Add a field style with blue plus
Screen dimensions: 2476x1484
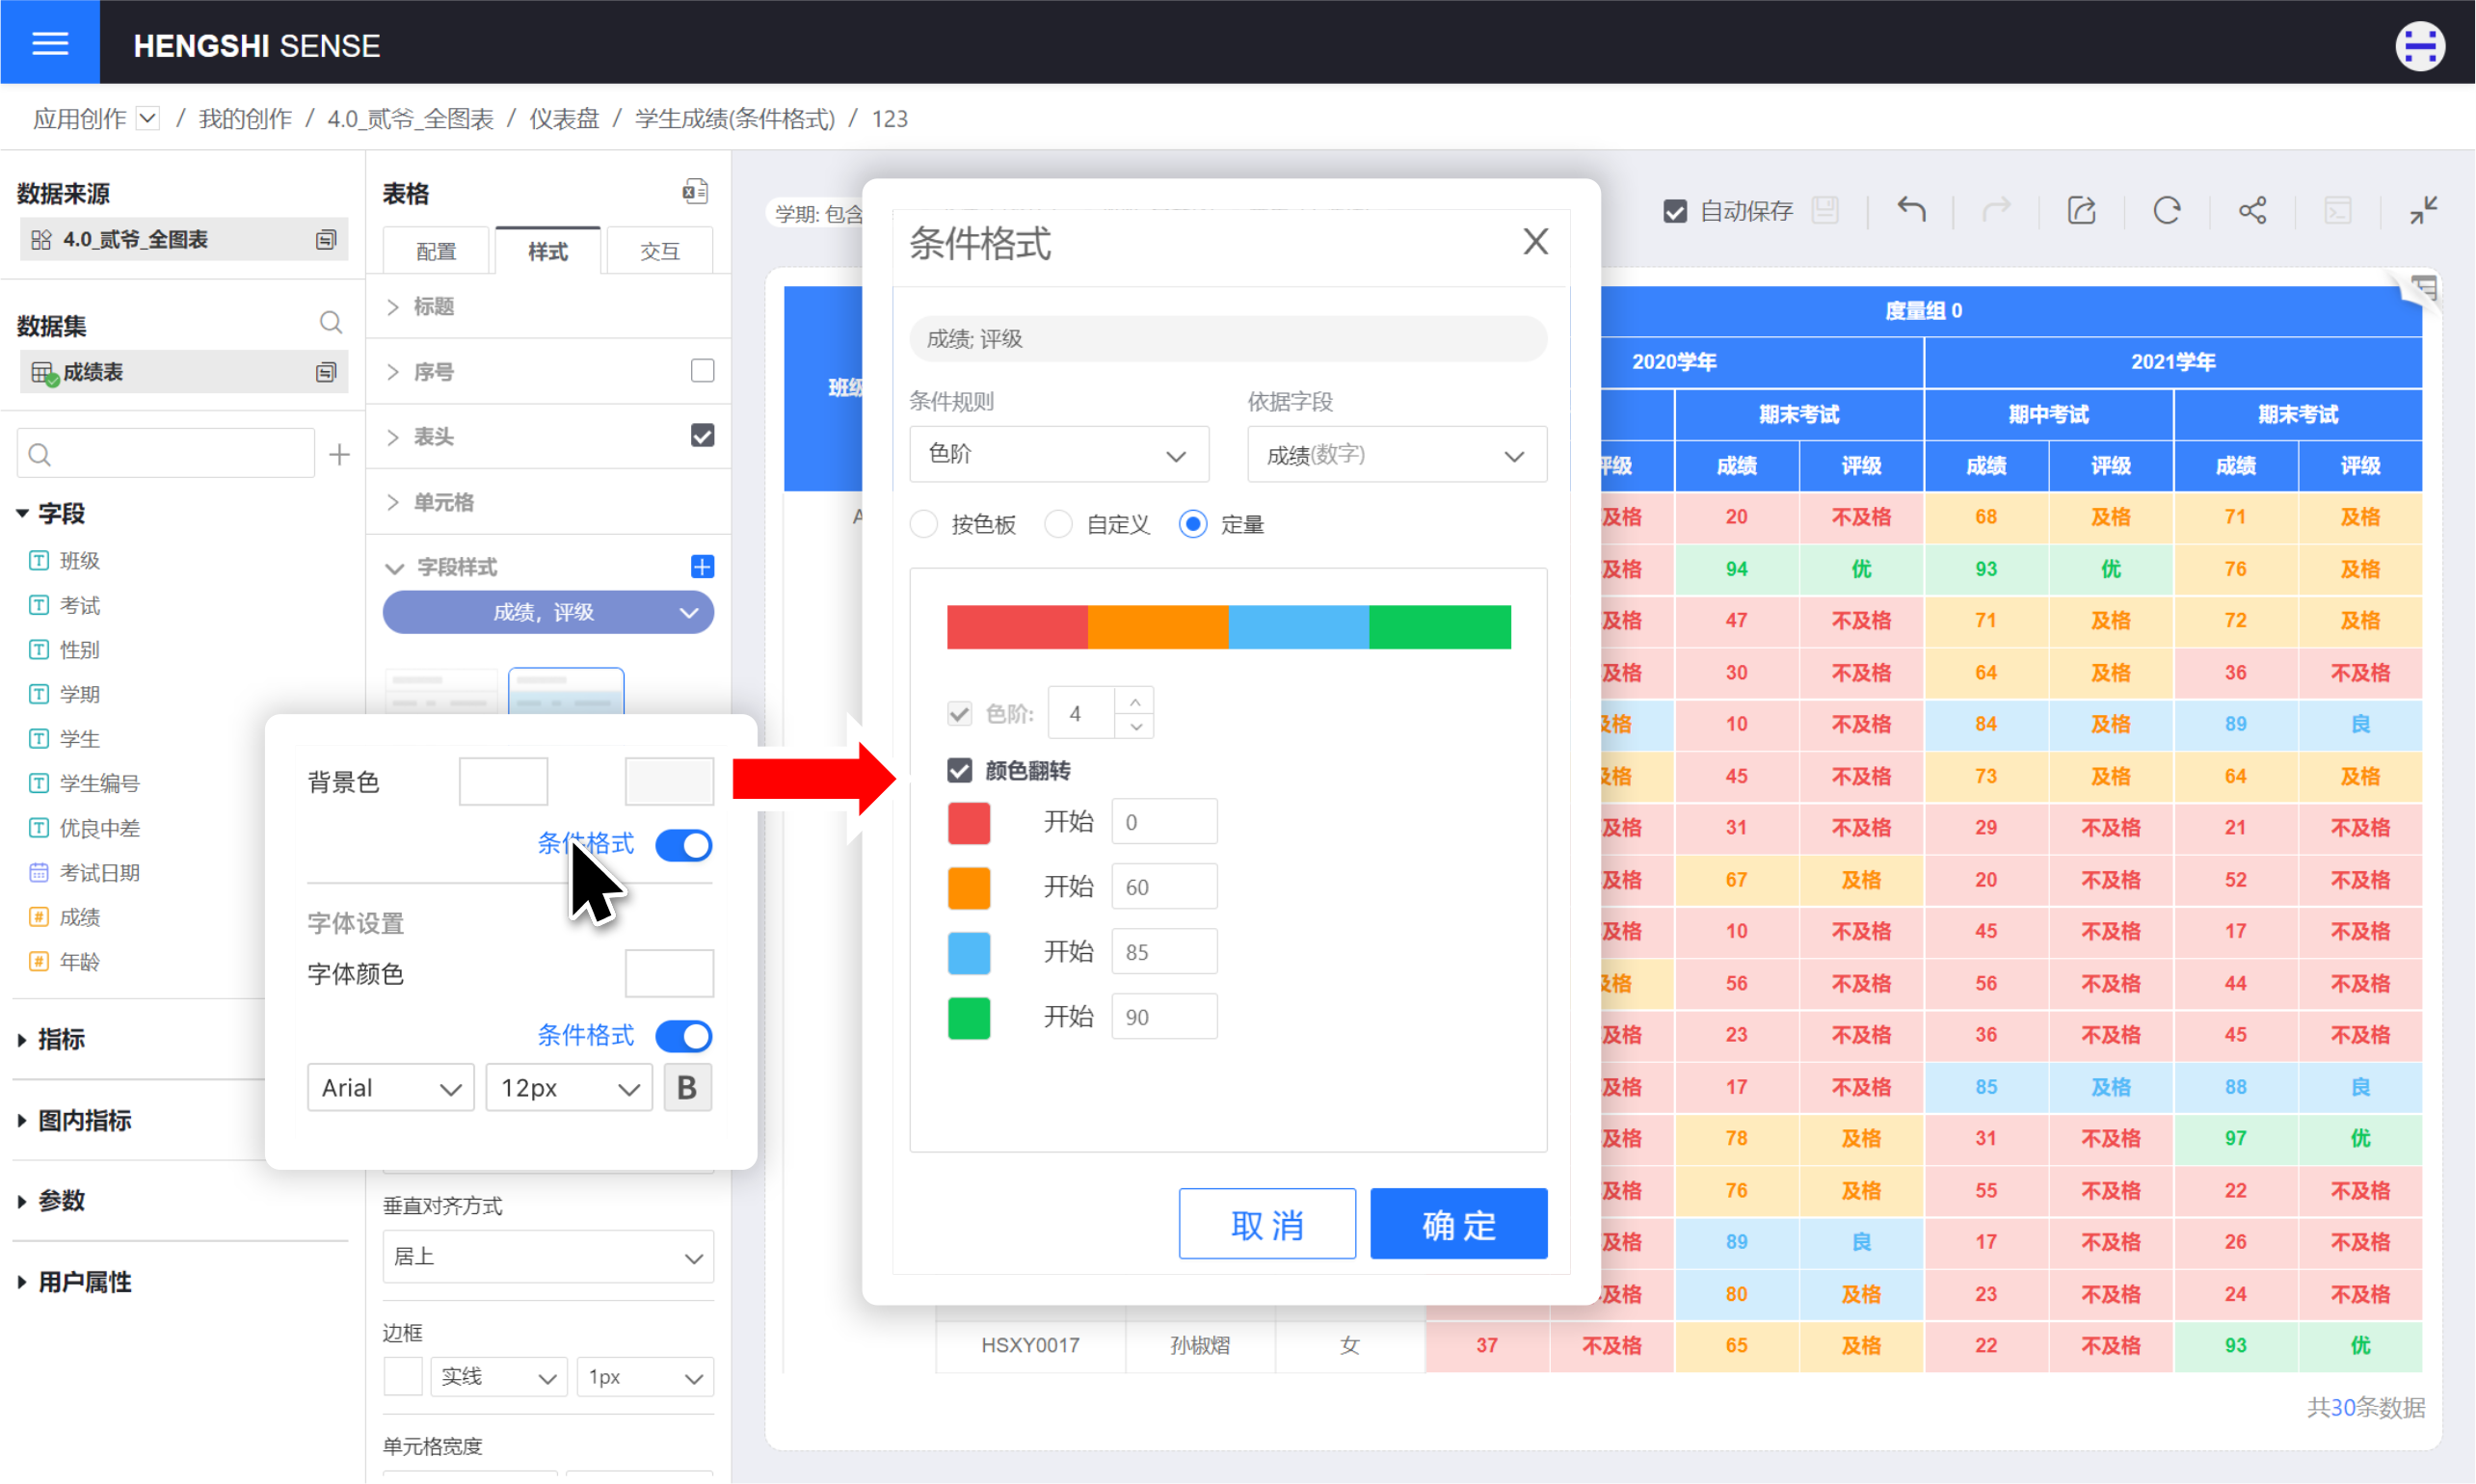coord(703,567)
